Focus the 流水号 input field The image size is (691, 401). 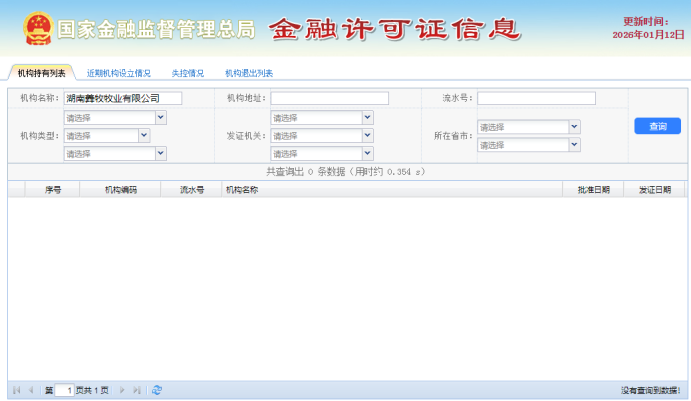tap(536, 98)
